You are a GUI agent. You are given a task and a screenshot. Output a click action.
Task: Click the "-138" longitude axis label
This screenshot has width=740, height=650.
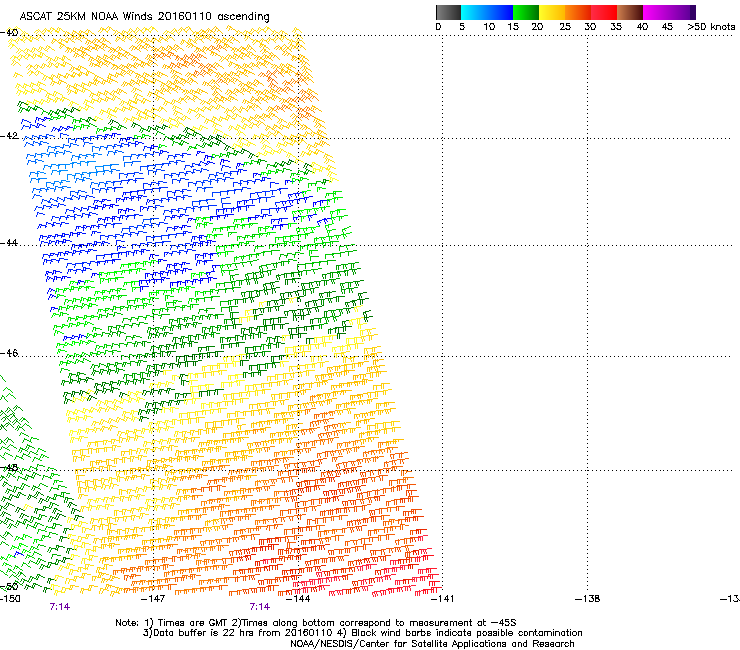click(x=588, y=599)
